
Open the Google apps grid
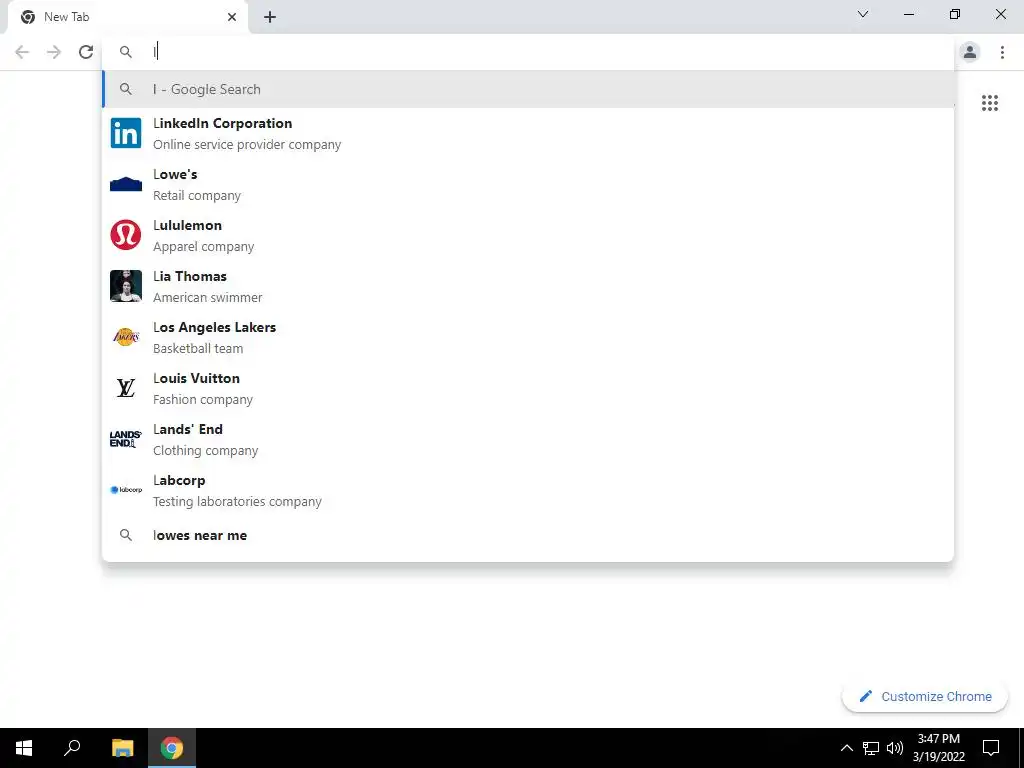pyautogui.click(x=990, y=103)
